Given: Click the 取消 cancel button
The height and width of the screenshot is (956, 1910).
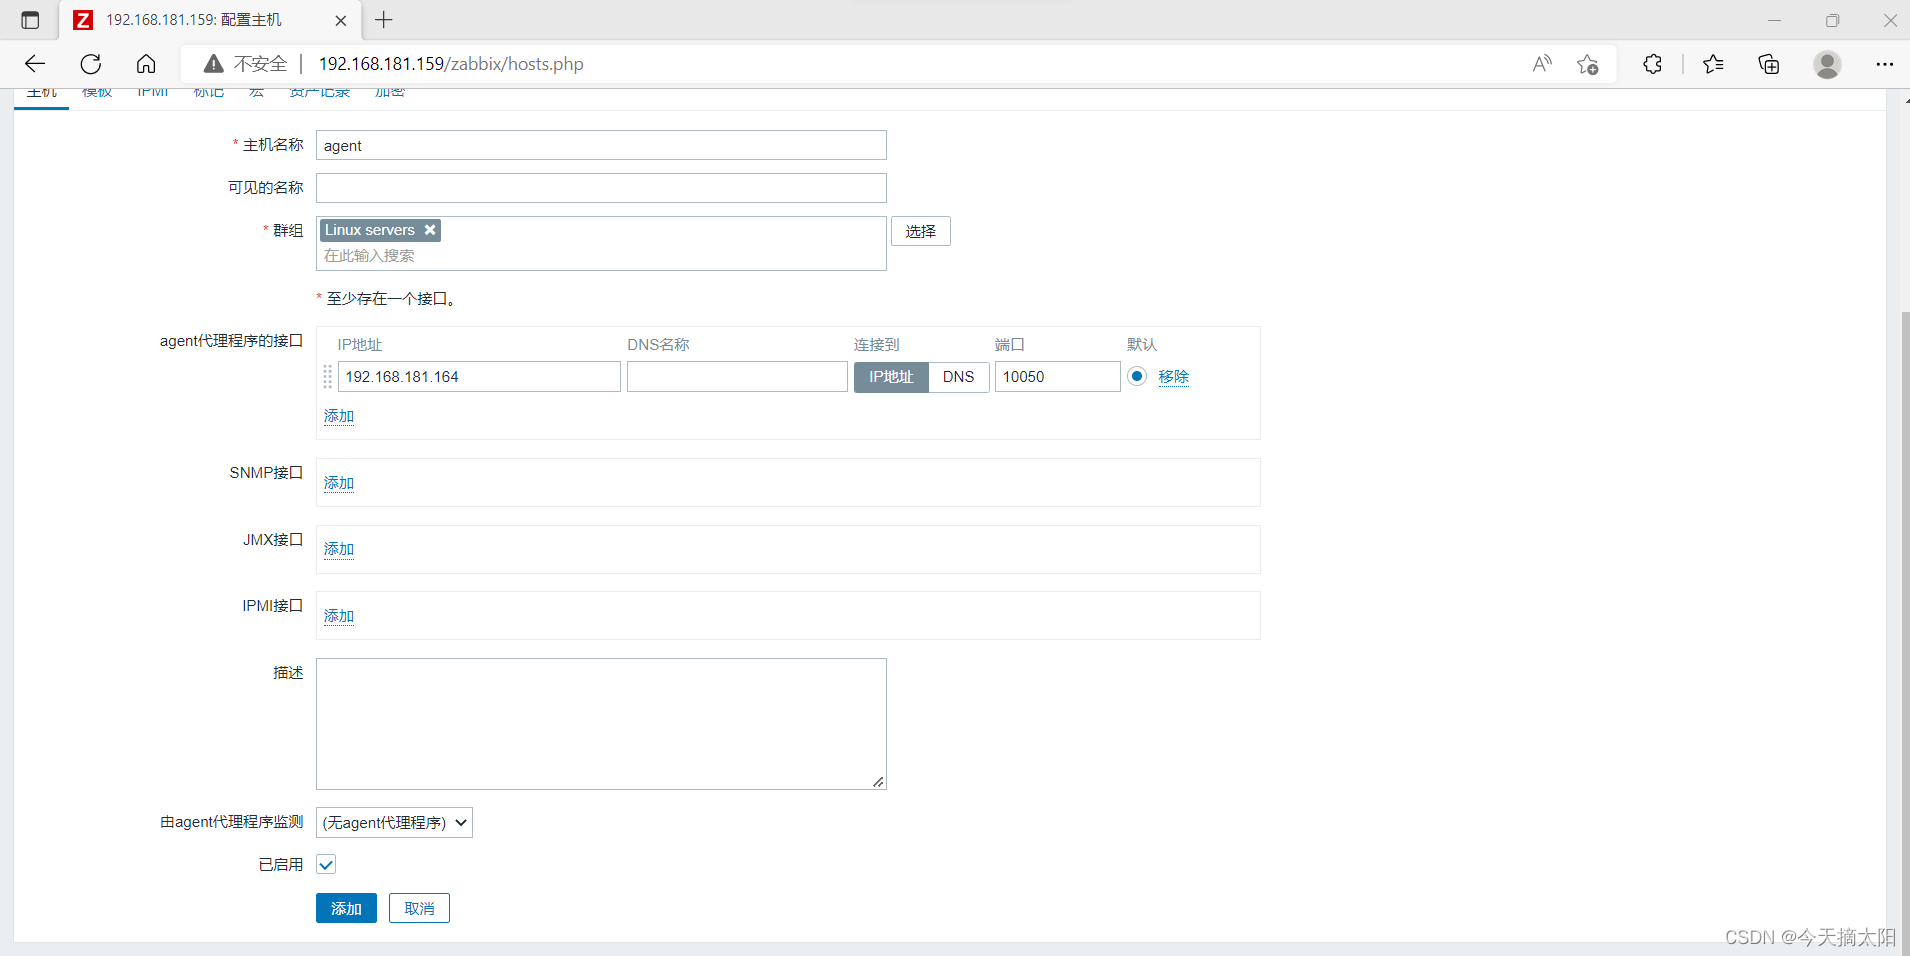Looking at the screenshot, I should (419, 908).
